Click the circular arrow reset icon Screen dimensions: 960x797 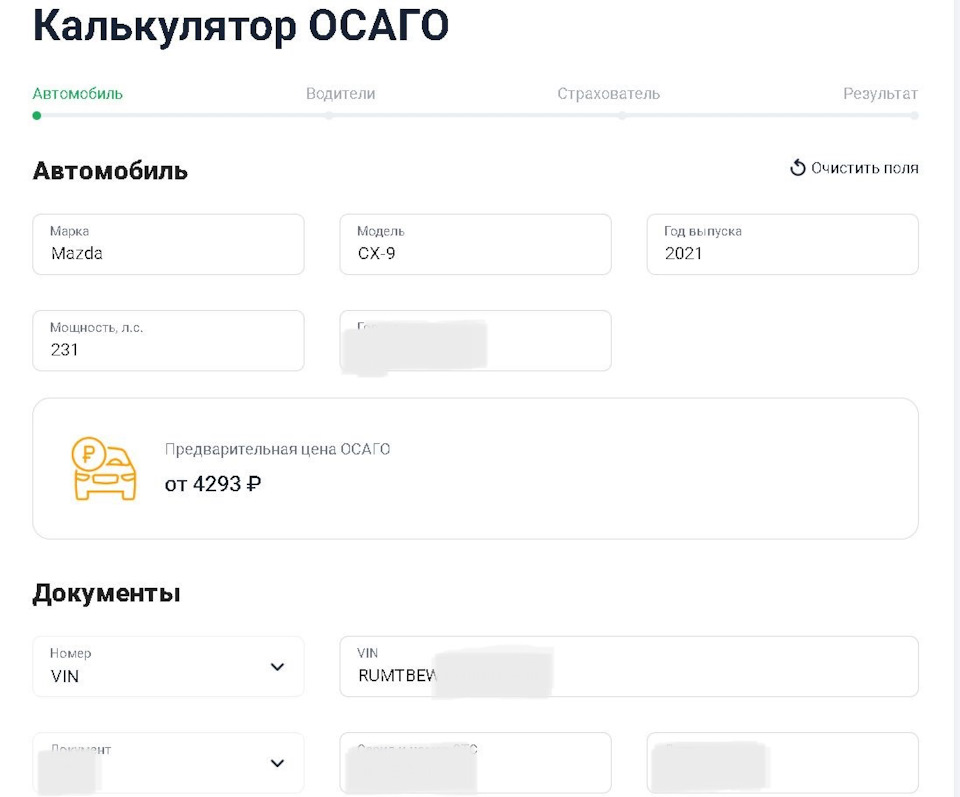pyautogui.click(x=797, y=168)
